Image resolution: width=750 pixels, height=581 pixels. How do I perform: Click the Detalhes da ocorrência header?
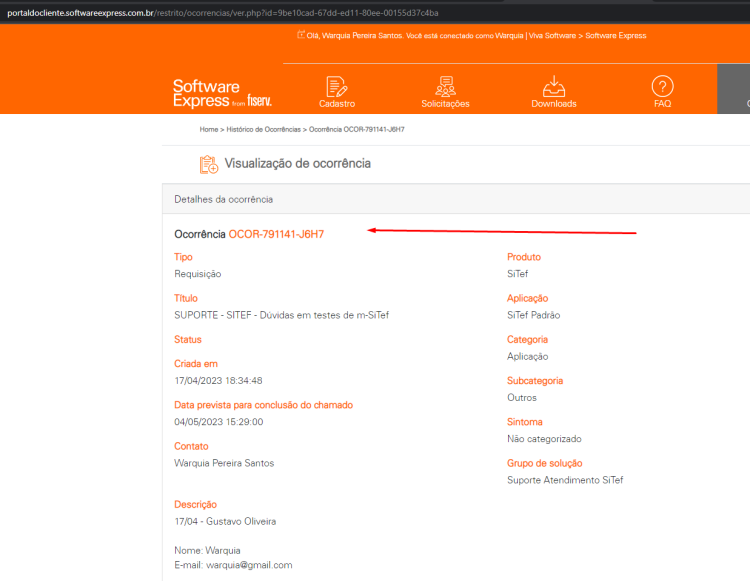pos(223,199)
